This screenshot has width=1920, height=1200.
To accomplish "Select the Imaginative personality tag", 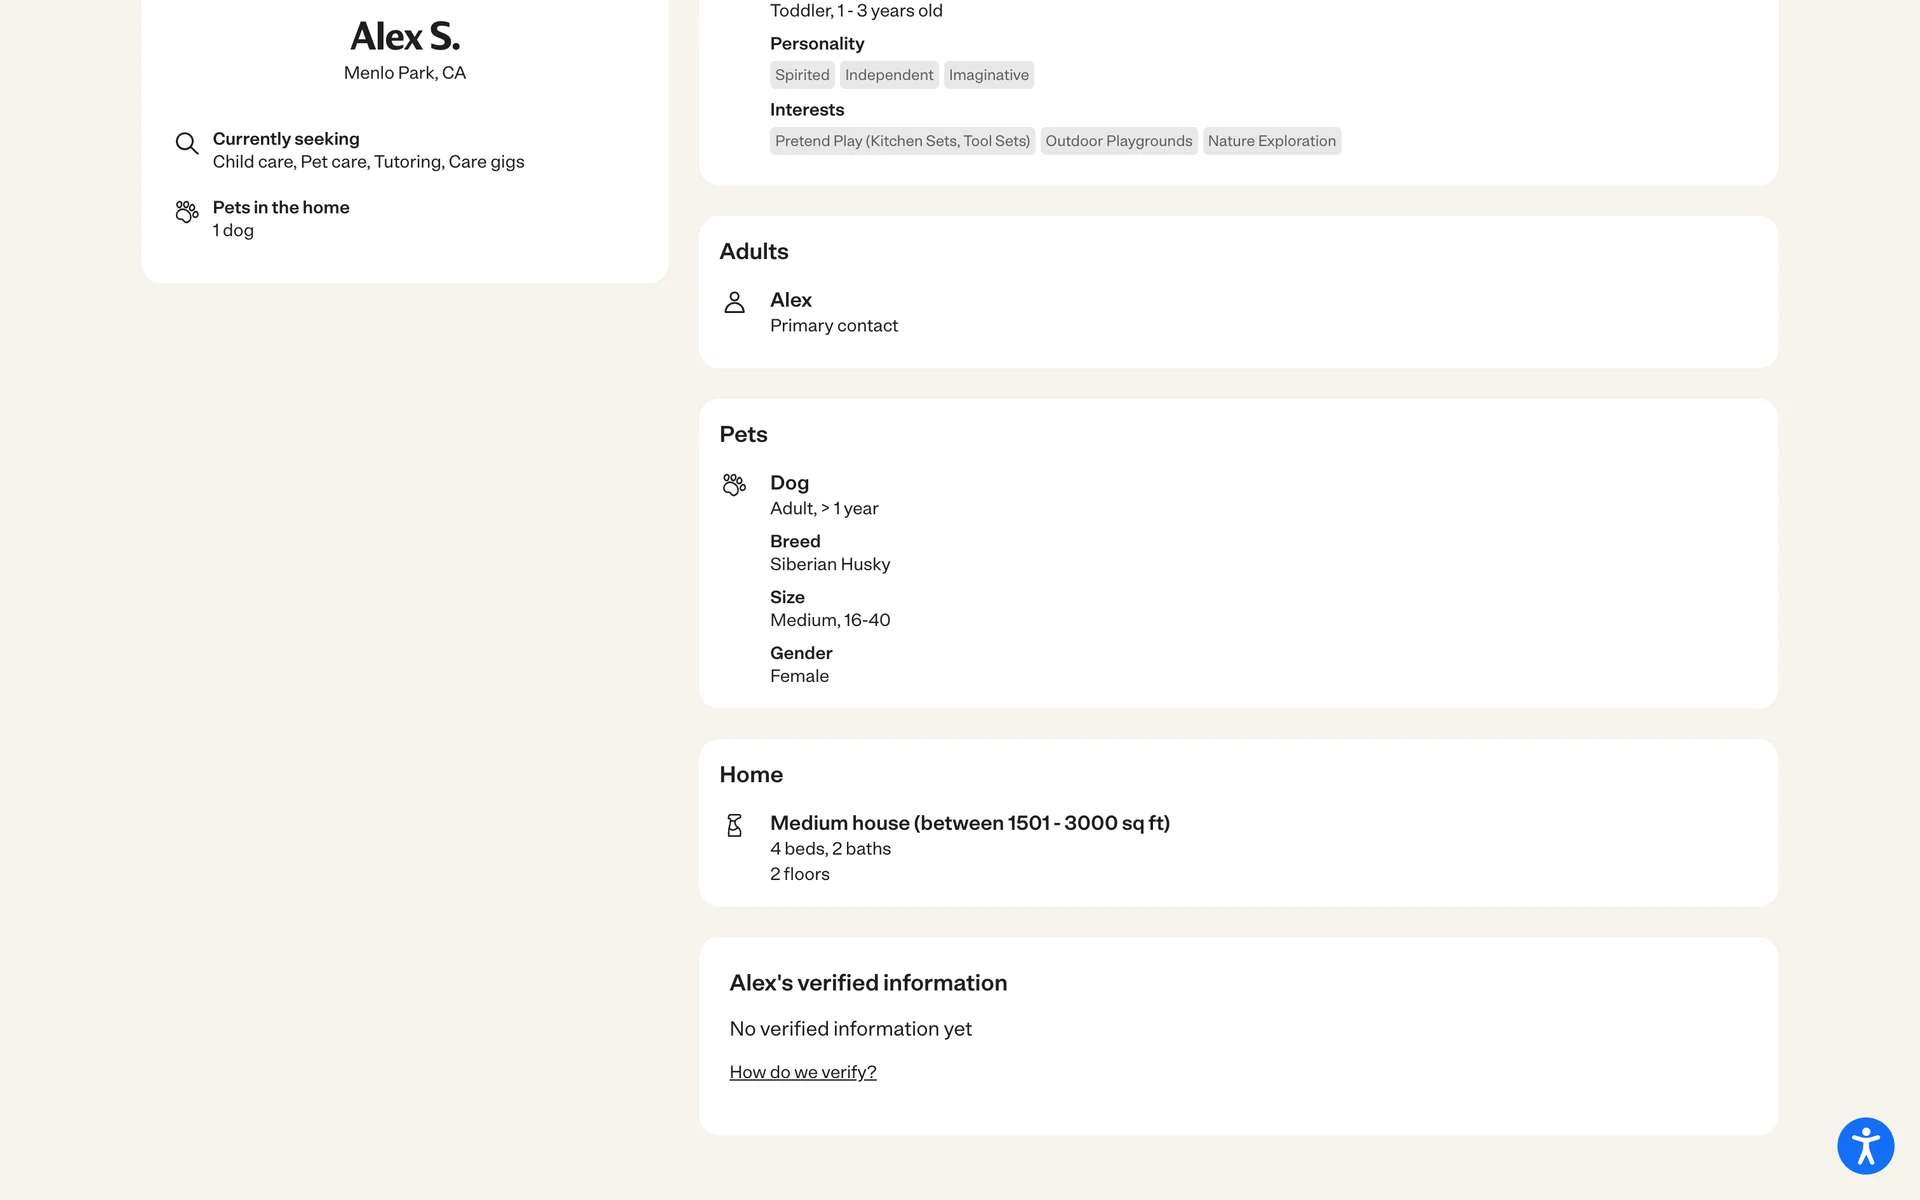I will coord(988,75).
